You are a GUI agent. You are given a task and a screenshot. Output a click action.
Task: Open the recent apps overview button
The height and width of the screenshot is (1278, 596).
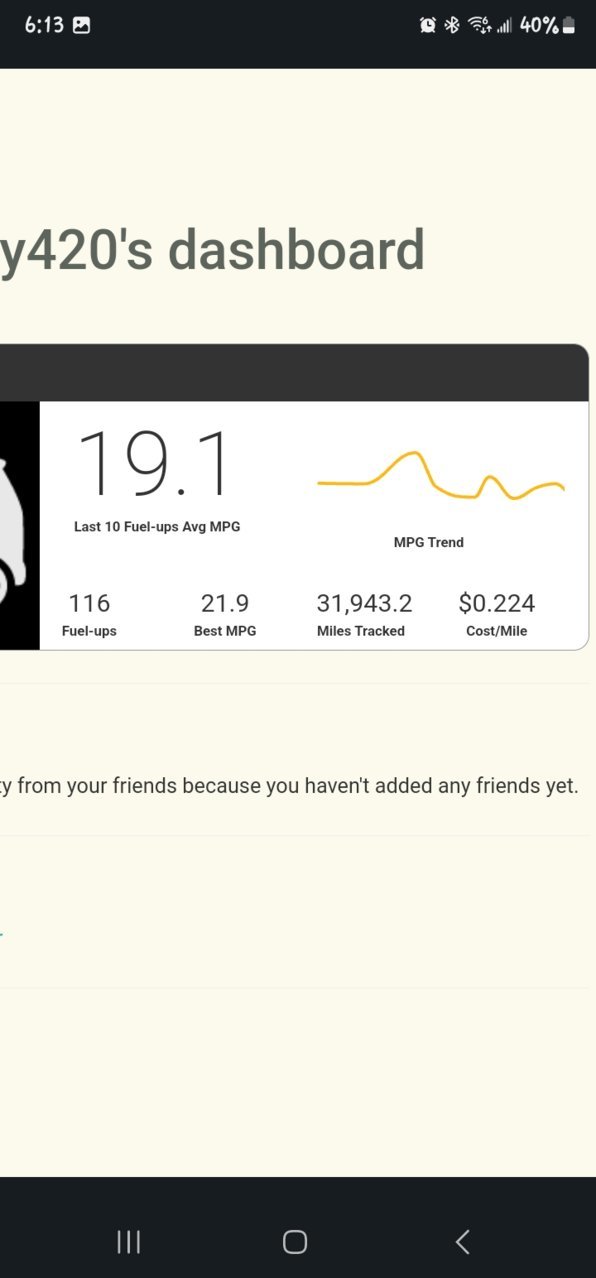(x=128, y=1242)
